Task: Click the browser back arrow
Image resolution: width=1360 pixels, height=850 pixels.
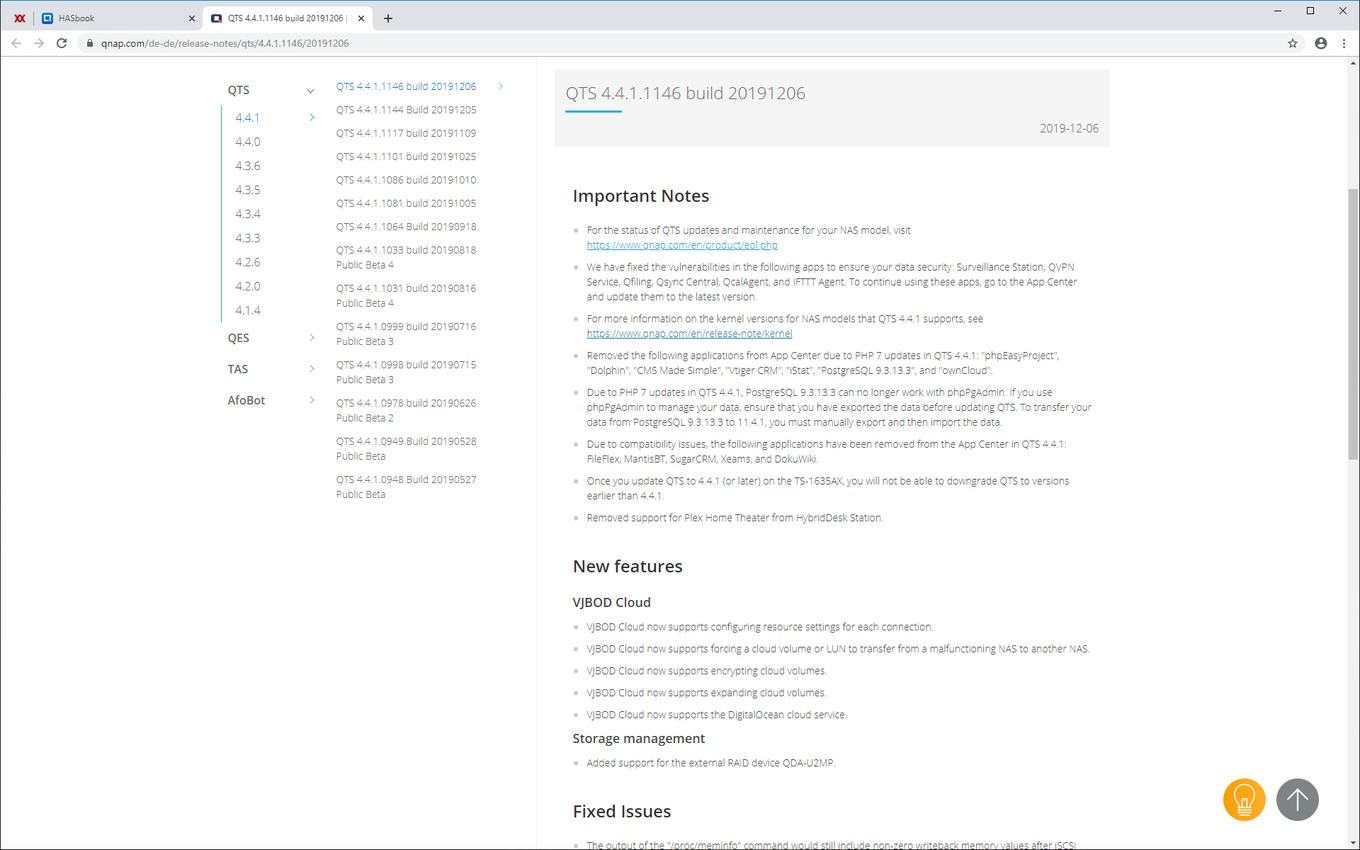Action: click(x=16, y=43)
